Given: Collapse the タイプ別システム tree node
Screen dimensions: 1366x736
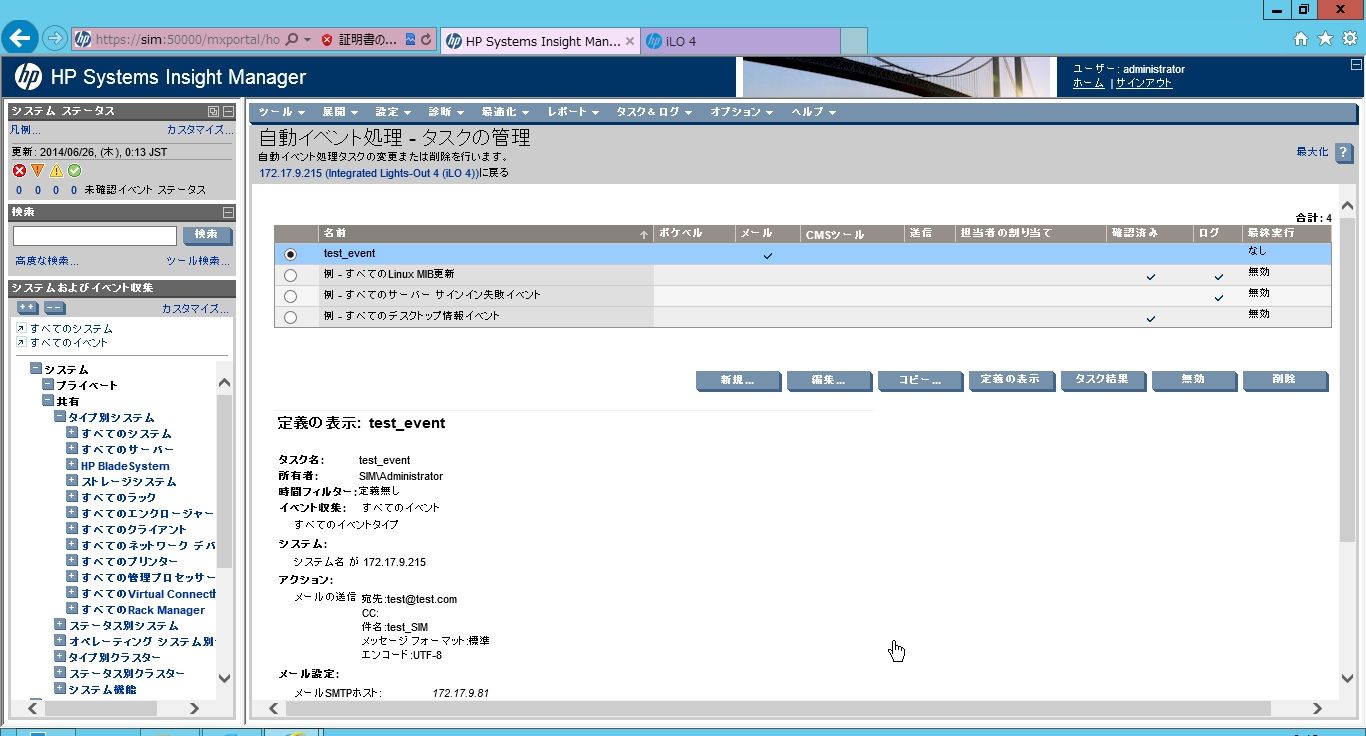Looking at the screenshot, I should point(60,417).
